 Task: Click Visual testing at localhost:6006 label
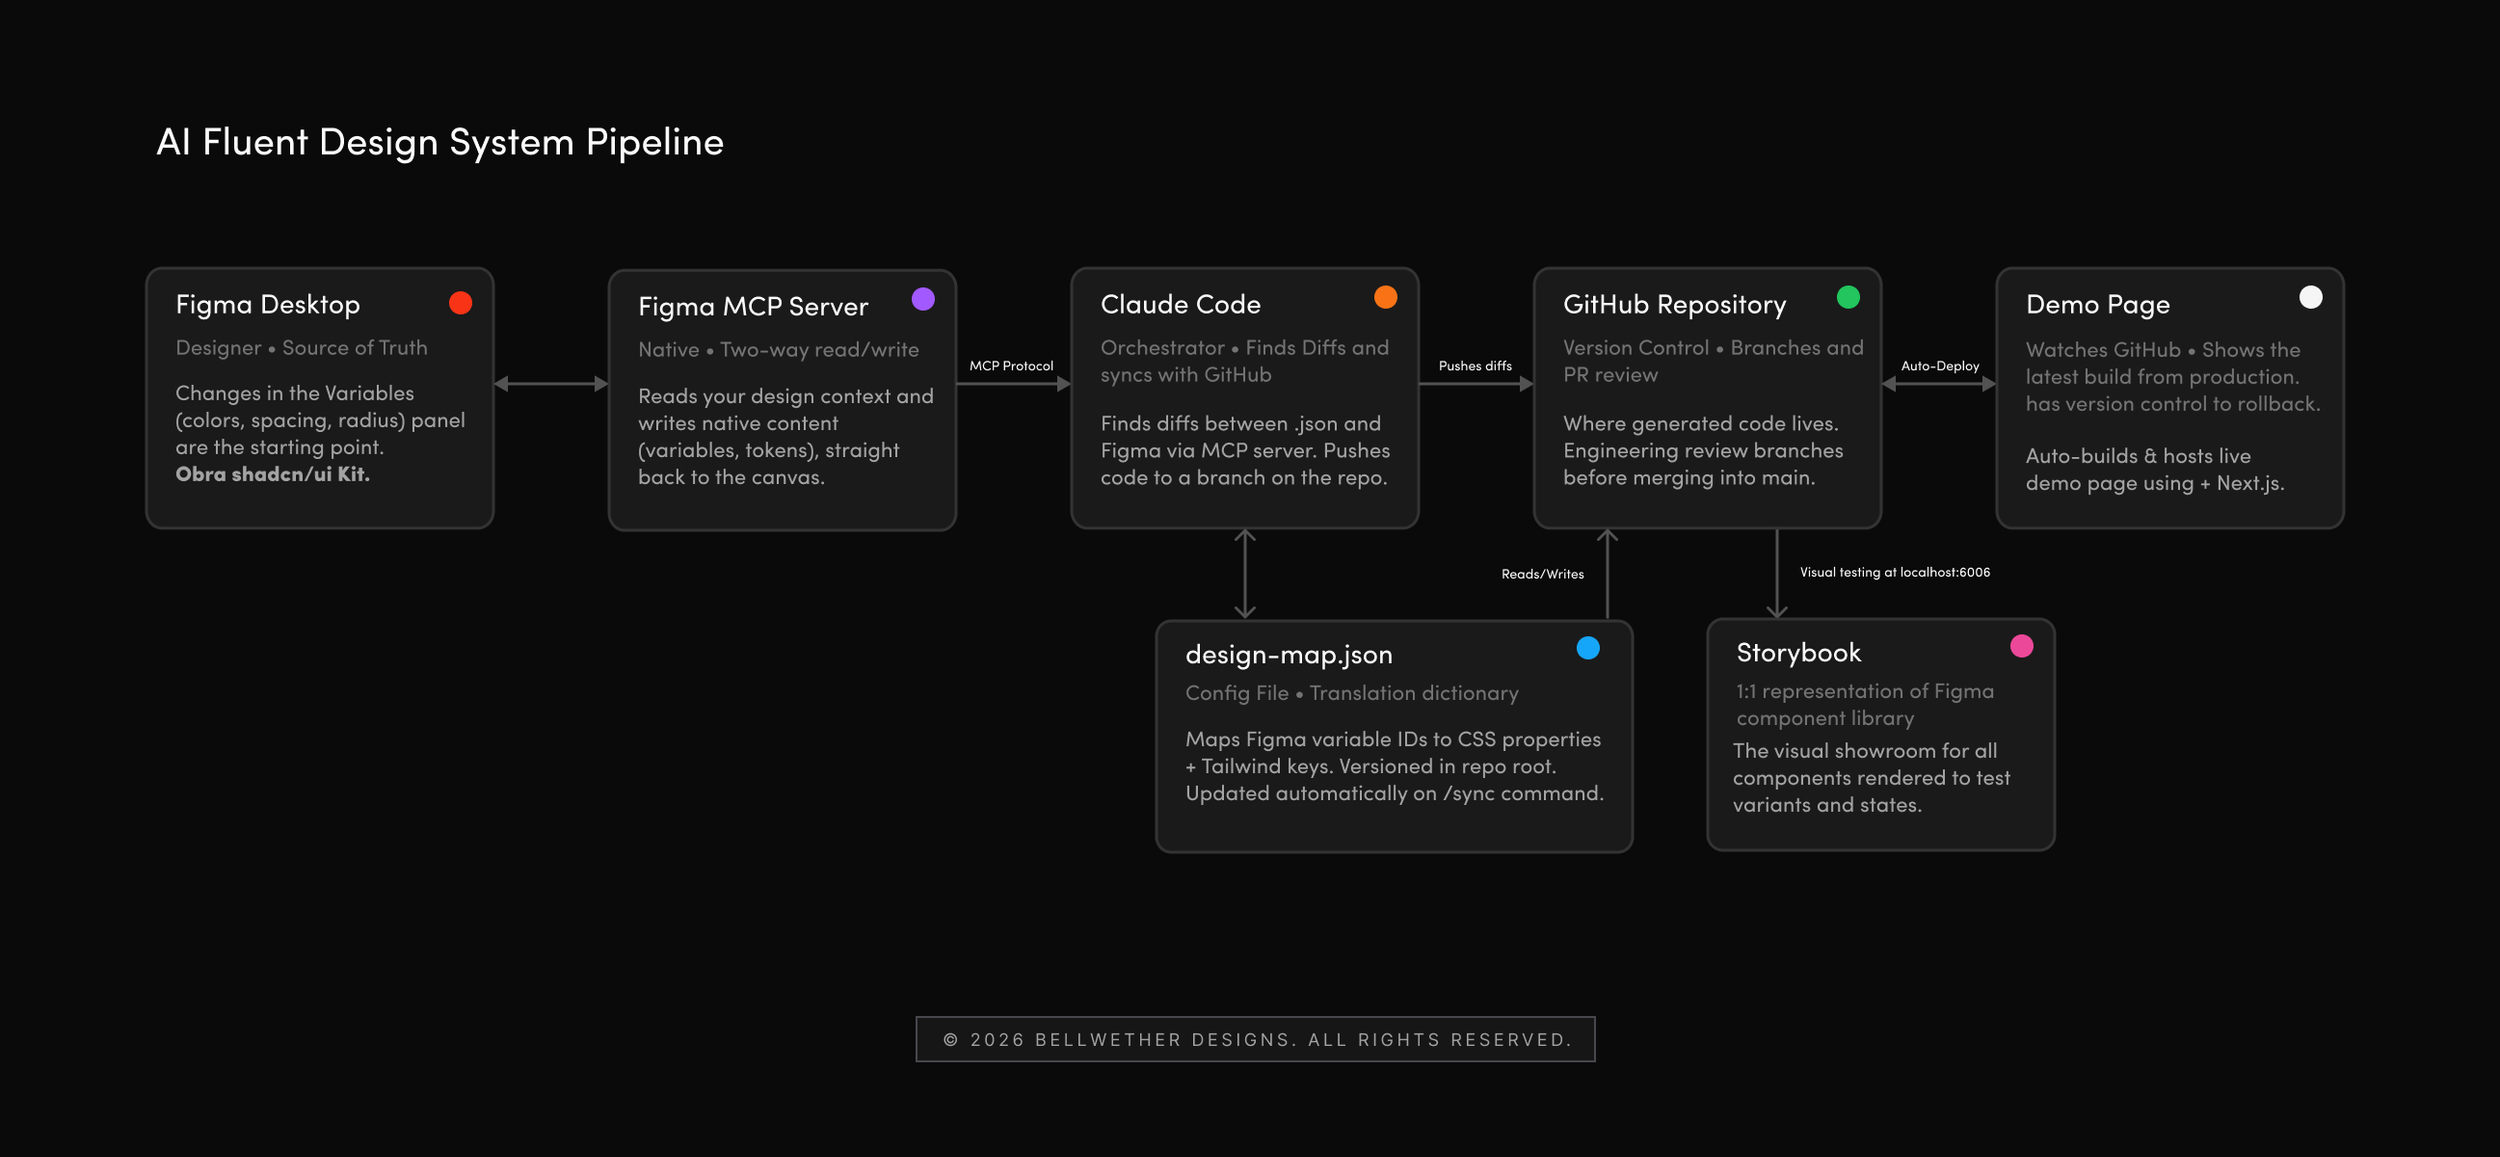pos(1895,572)
